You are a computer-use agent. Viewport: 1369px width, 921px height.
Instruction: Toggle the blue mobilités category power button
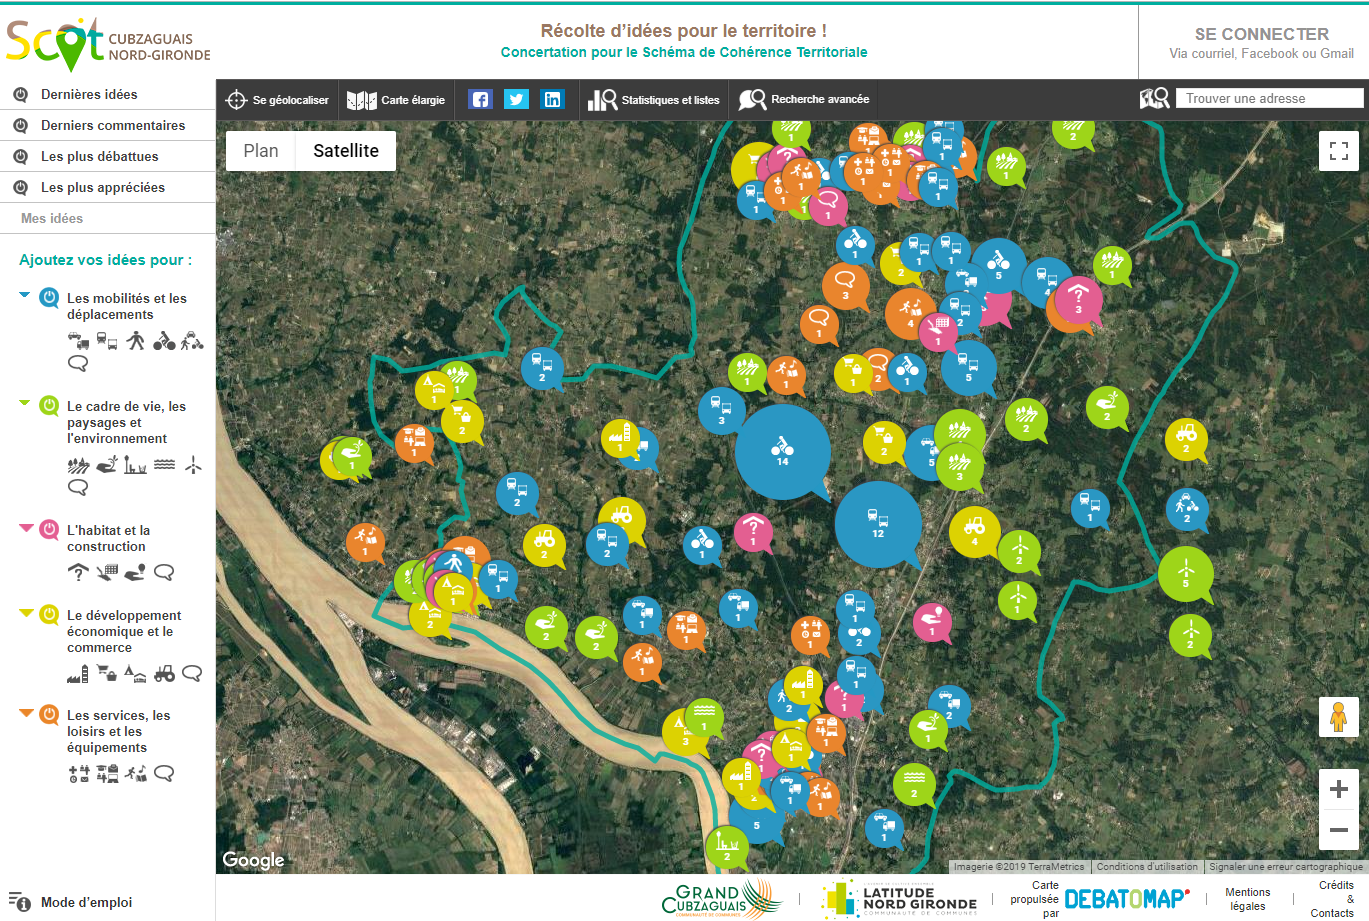(x=49, y=298)
